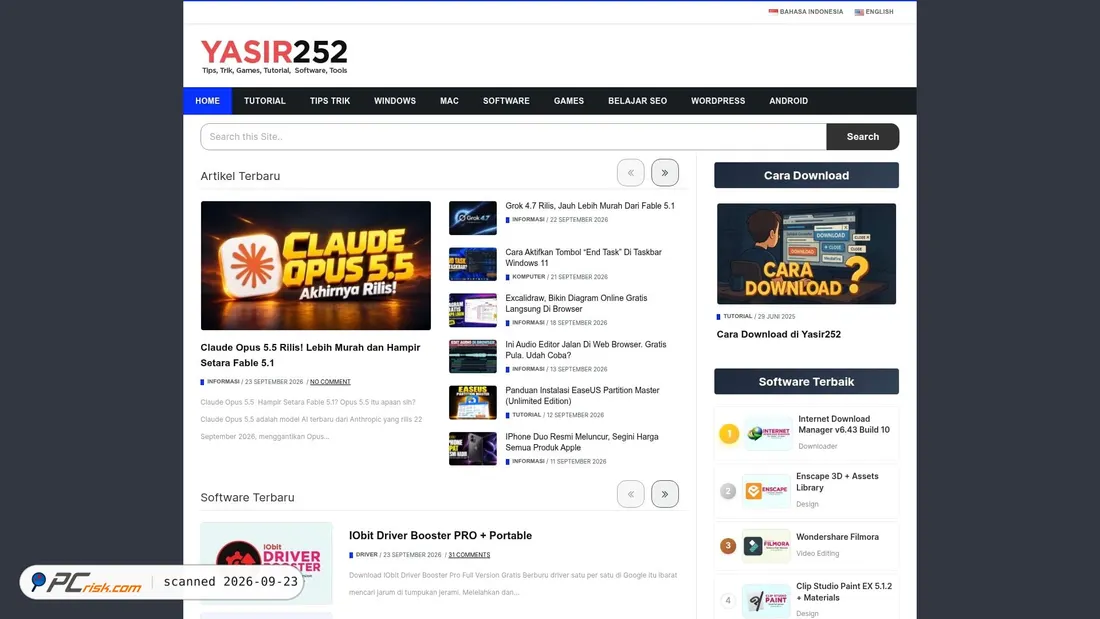
Task: Click the Wondershare Filmora icon
Action: click(x=766, y=545)
